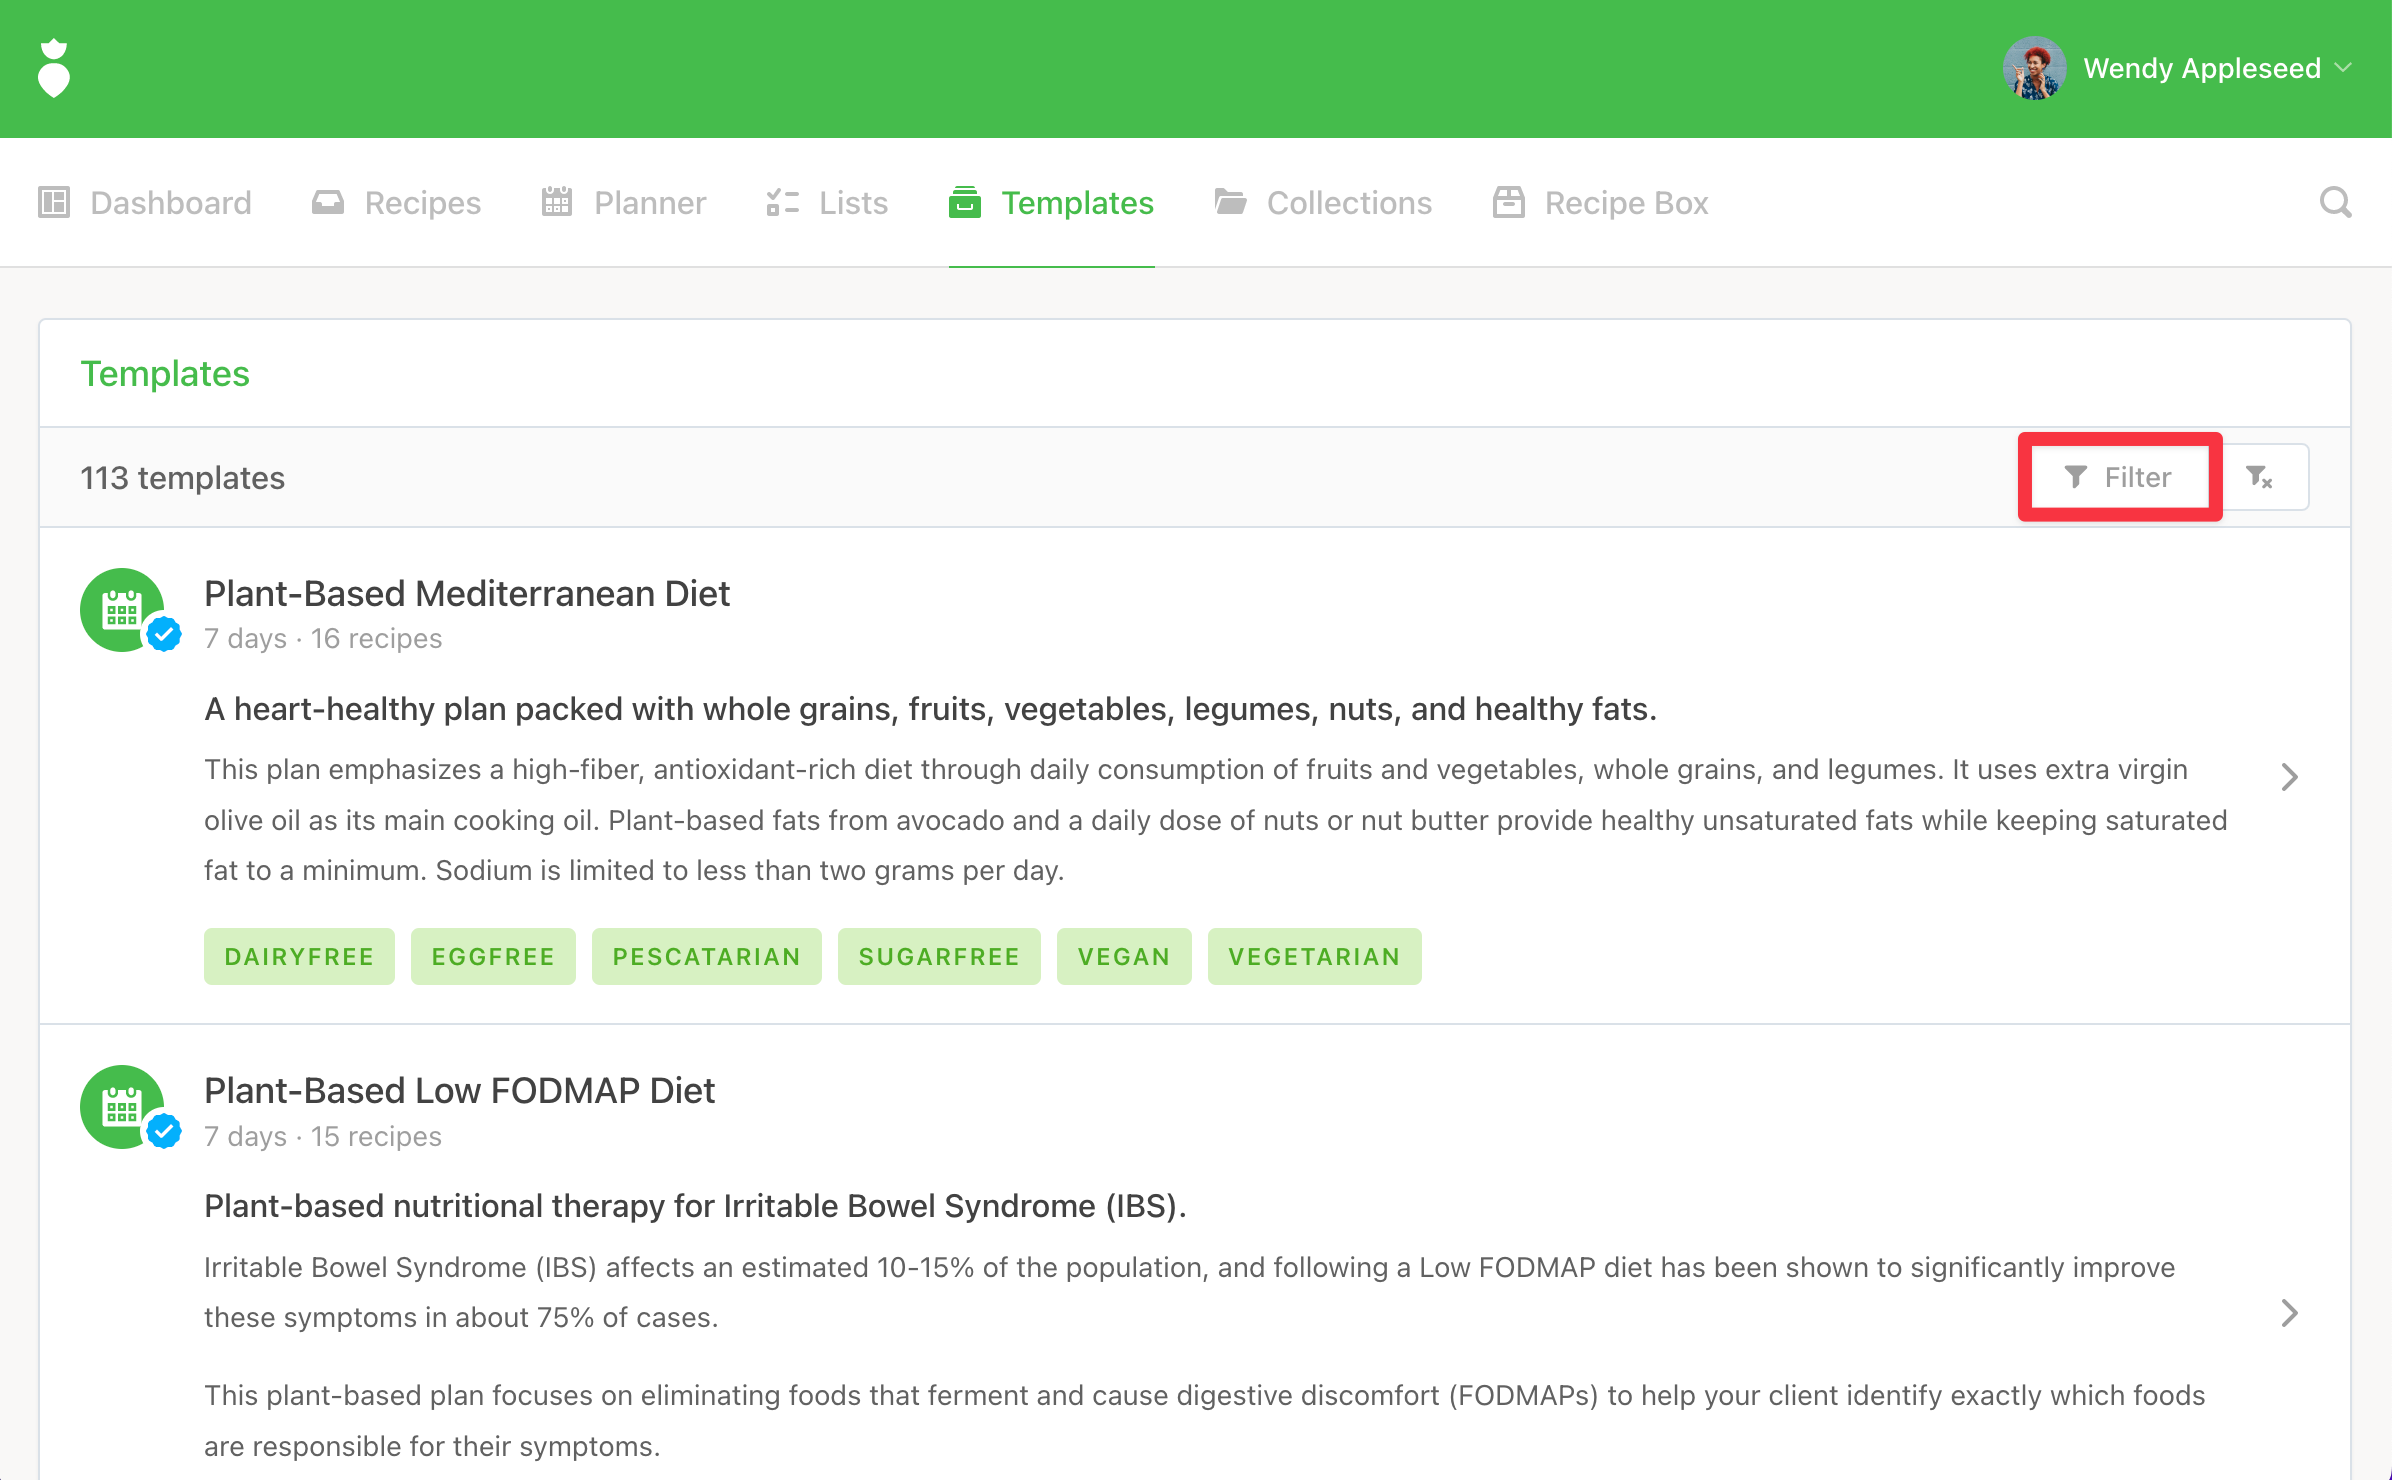Click Wendy Appleseed's profile avatar
The image size is (2392, 1480).
click(x=2034, y=68)
